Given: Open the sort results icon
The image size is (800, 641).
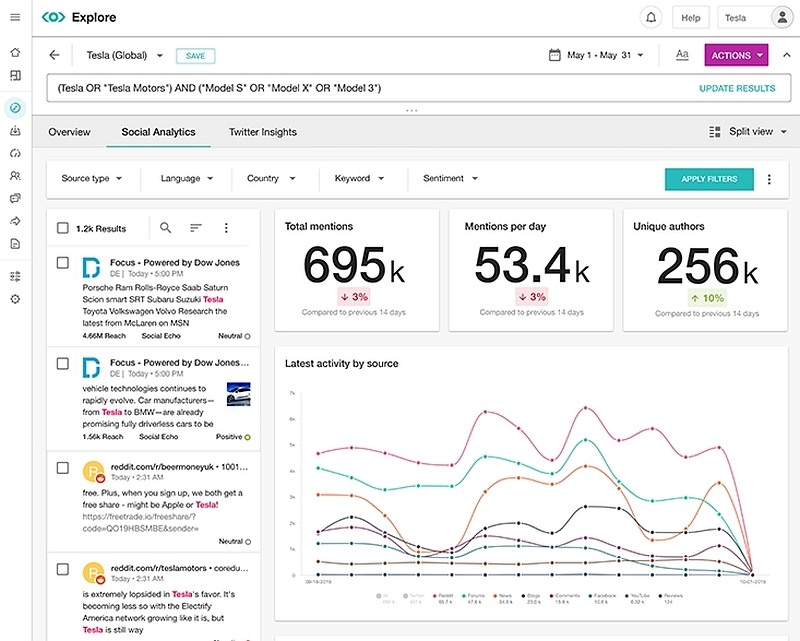Looking at the screenshot, I should pyautogui.click(x=196, y=228).
